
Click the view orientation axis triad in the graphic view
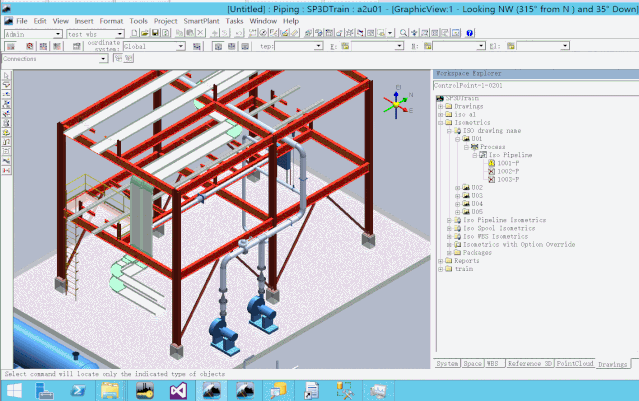click(x=397, y=104)
